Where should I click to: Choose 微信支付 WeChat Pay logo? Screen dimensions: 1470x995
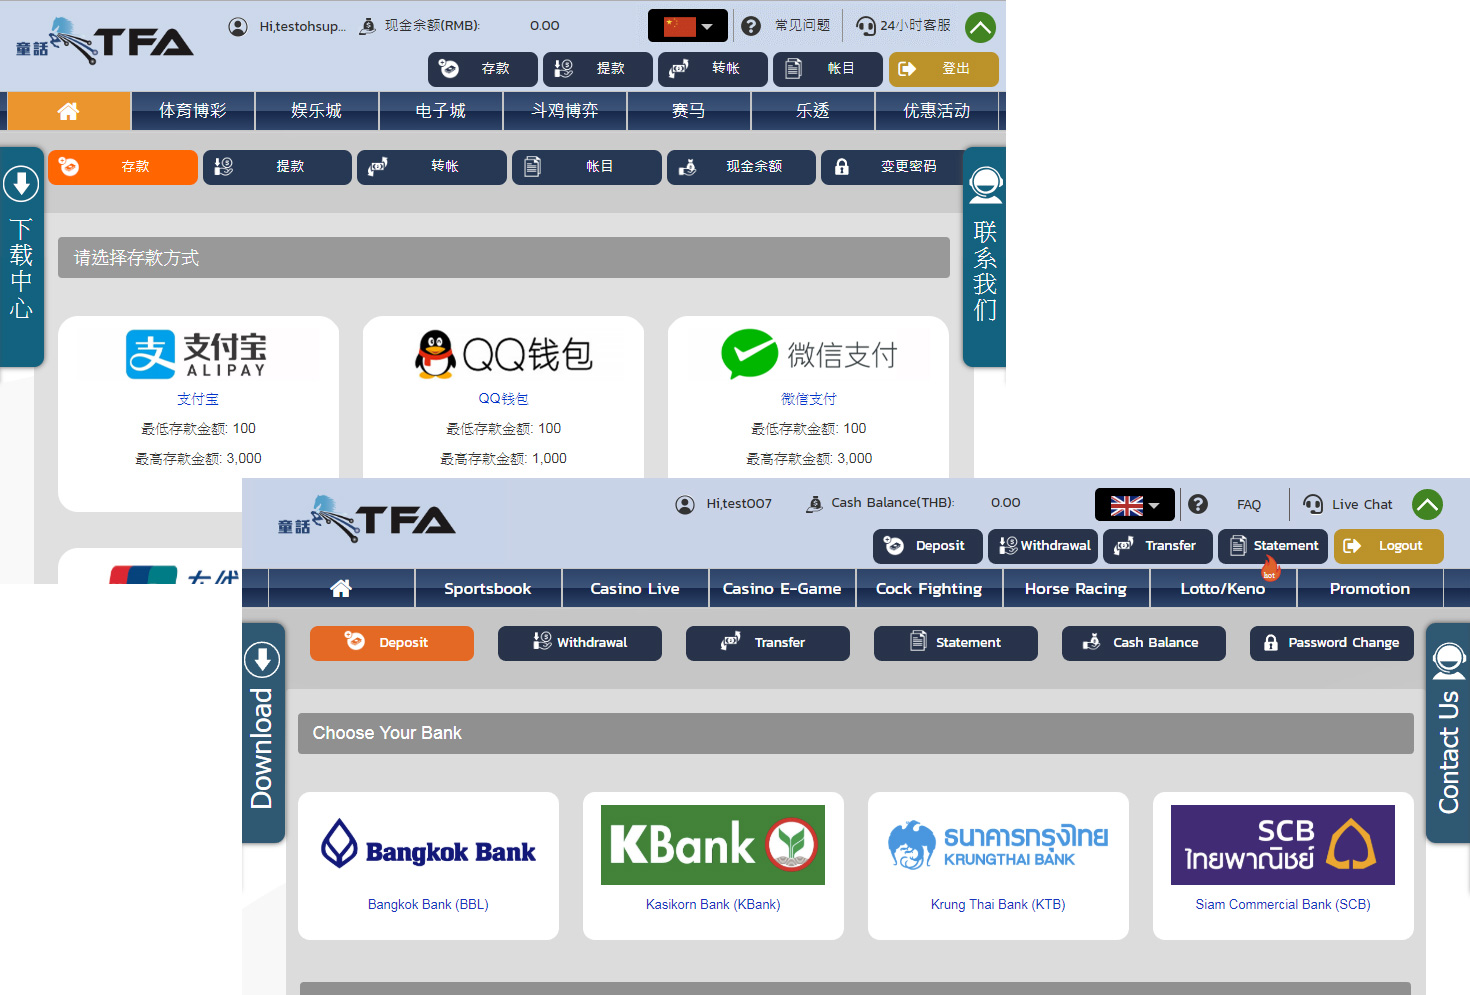(x=809, y=354)
